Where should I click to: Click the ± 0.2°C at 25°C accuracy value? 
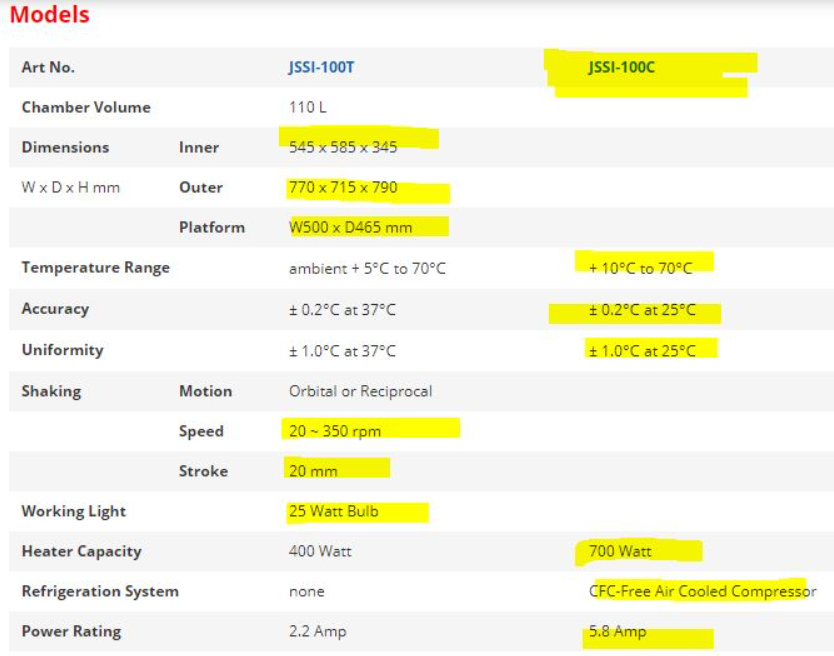641,310
